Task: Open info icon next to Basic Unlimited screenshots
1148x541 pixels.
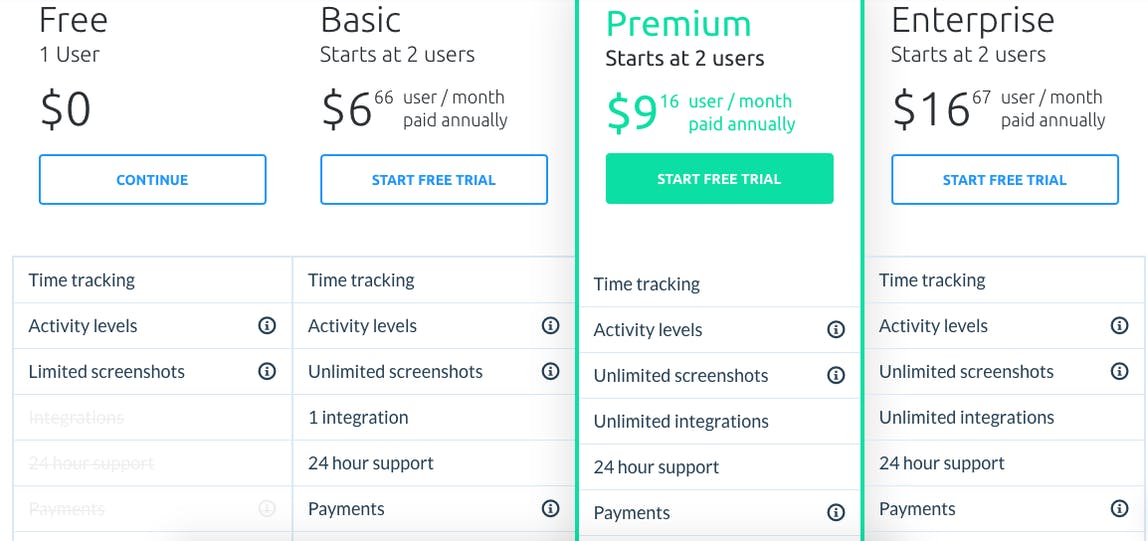Action: pyautogui.click(x=550, y=372)
